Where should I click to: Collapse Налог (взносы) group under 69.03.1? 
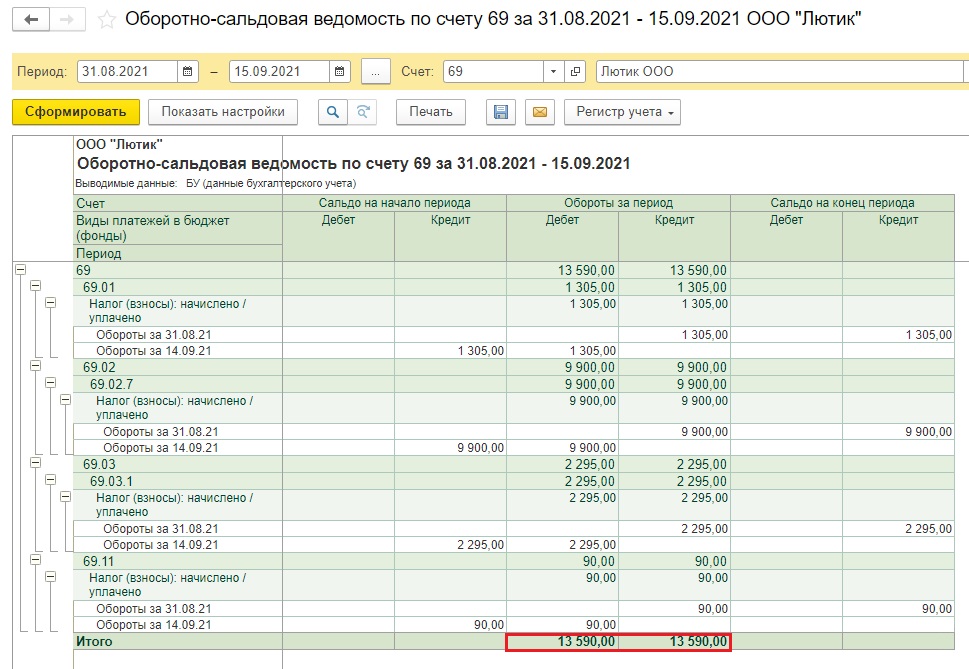pos(65,497)
